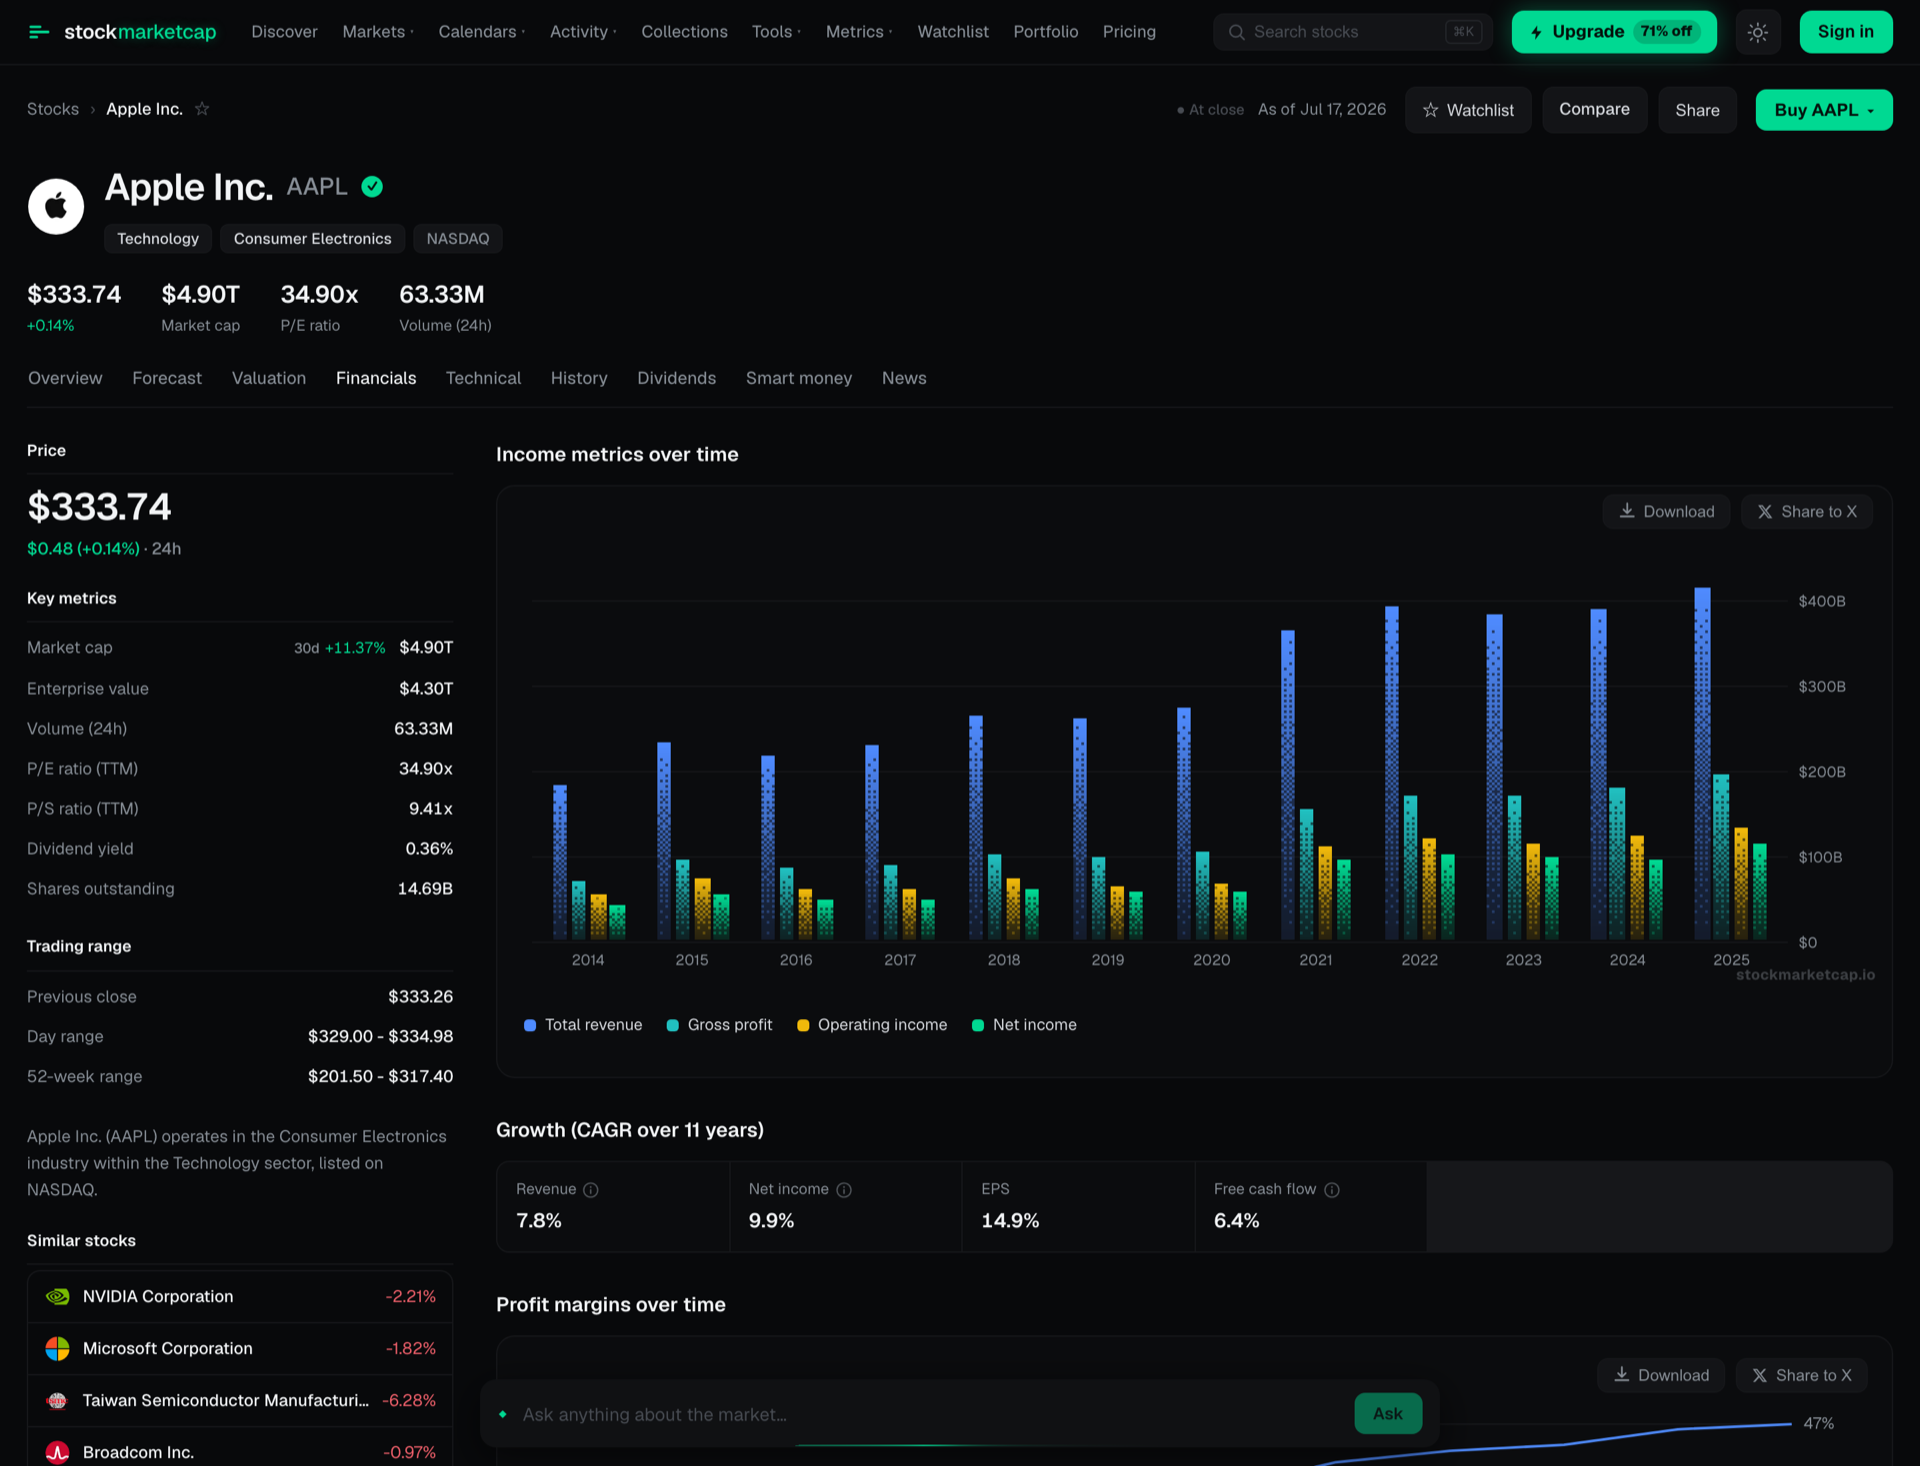Open Portfolio in top navigation
Screen dimensions: 1920x1466
pos(1045,32)
